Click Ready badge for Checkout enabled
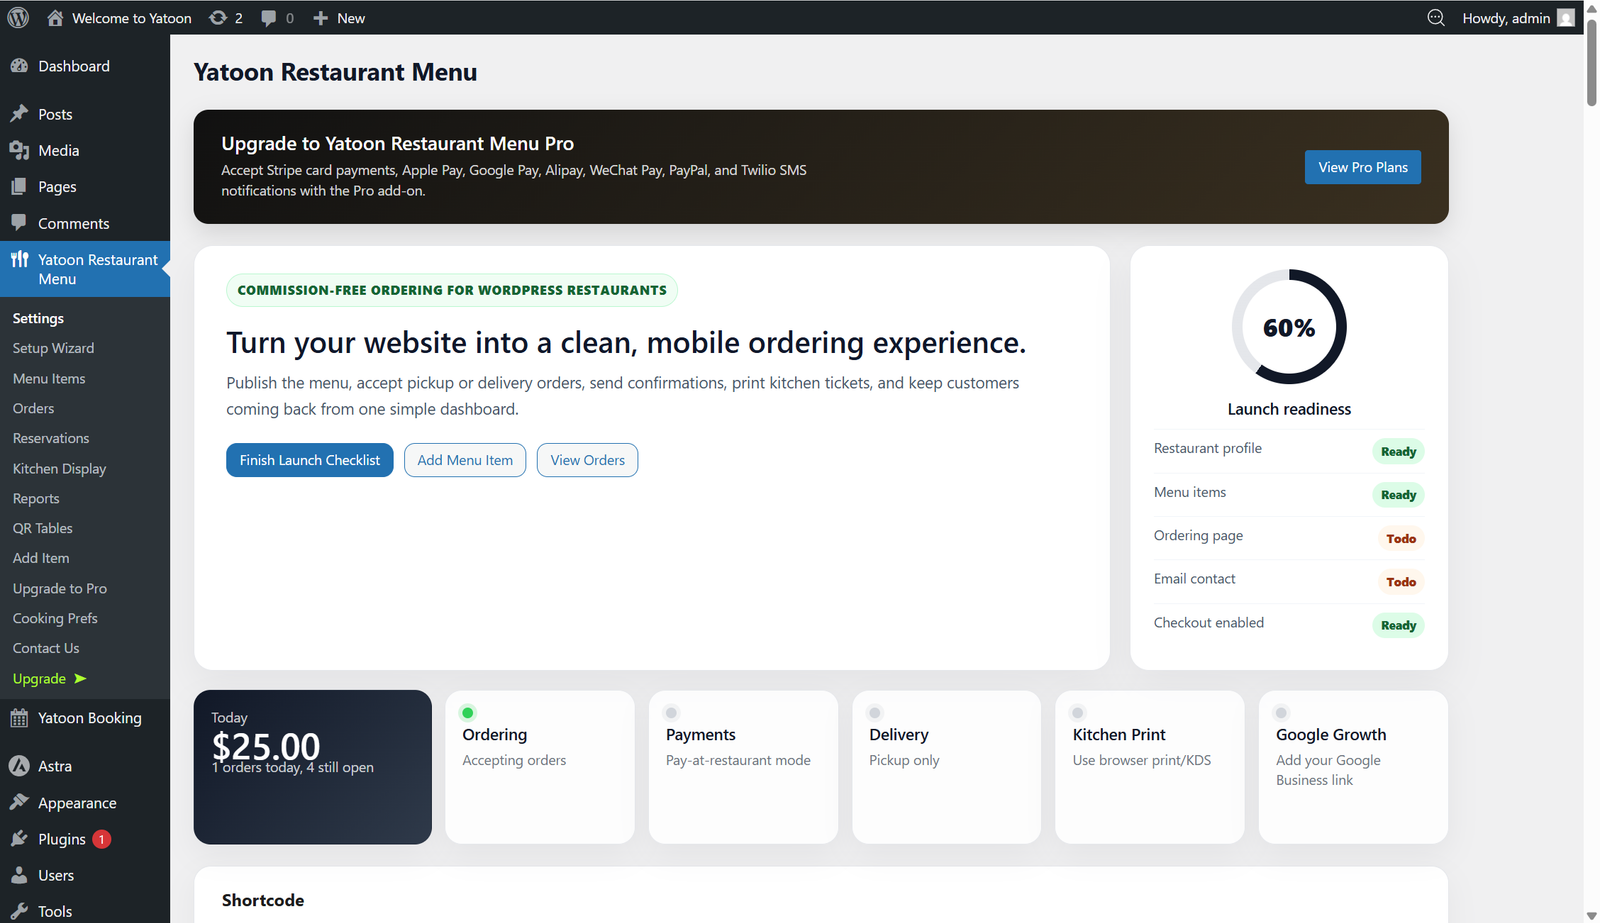The width and height of the screenshot is (1600, 923). (1398, 625)
